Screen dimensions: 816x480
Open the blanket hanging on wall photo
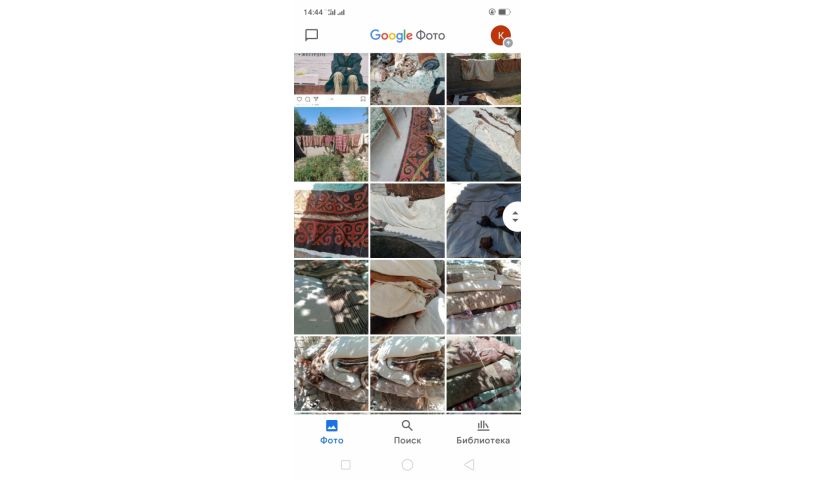point(483,79)
